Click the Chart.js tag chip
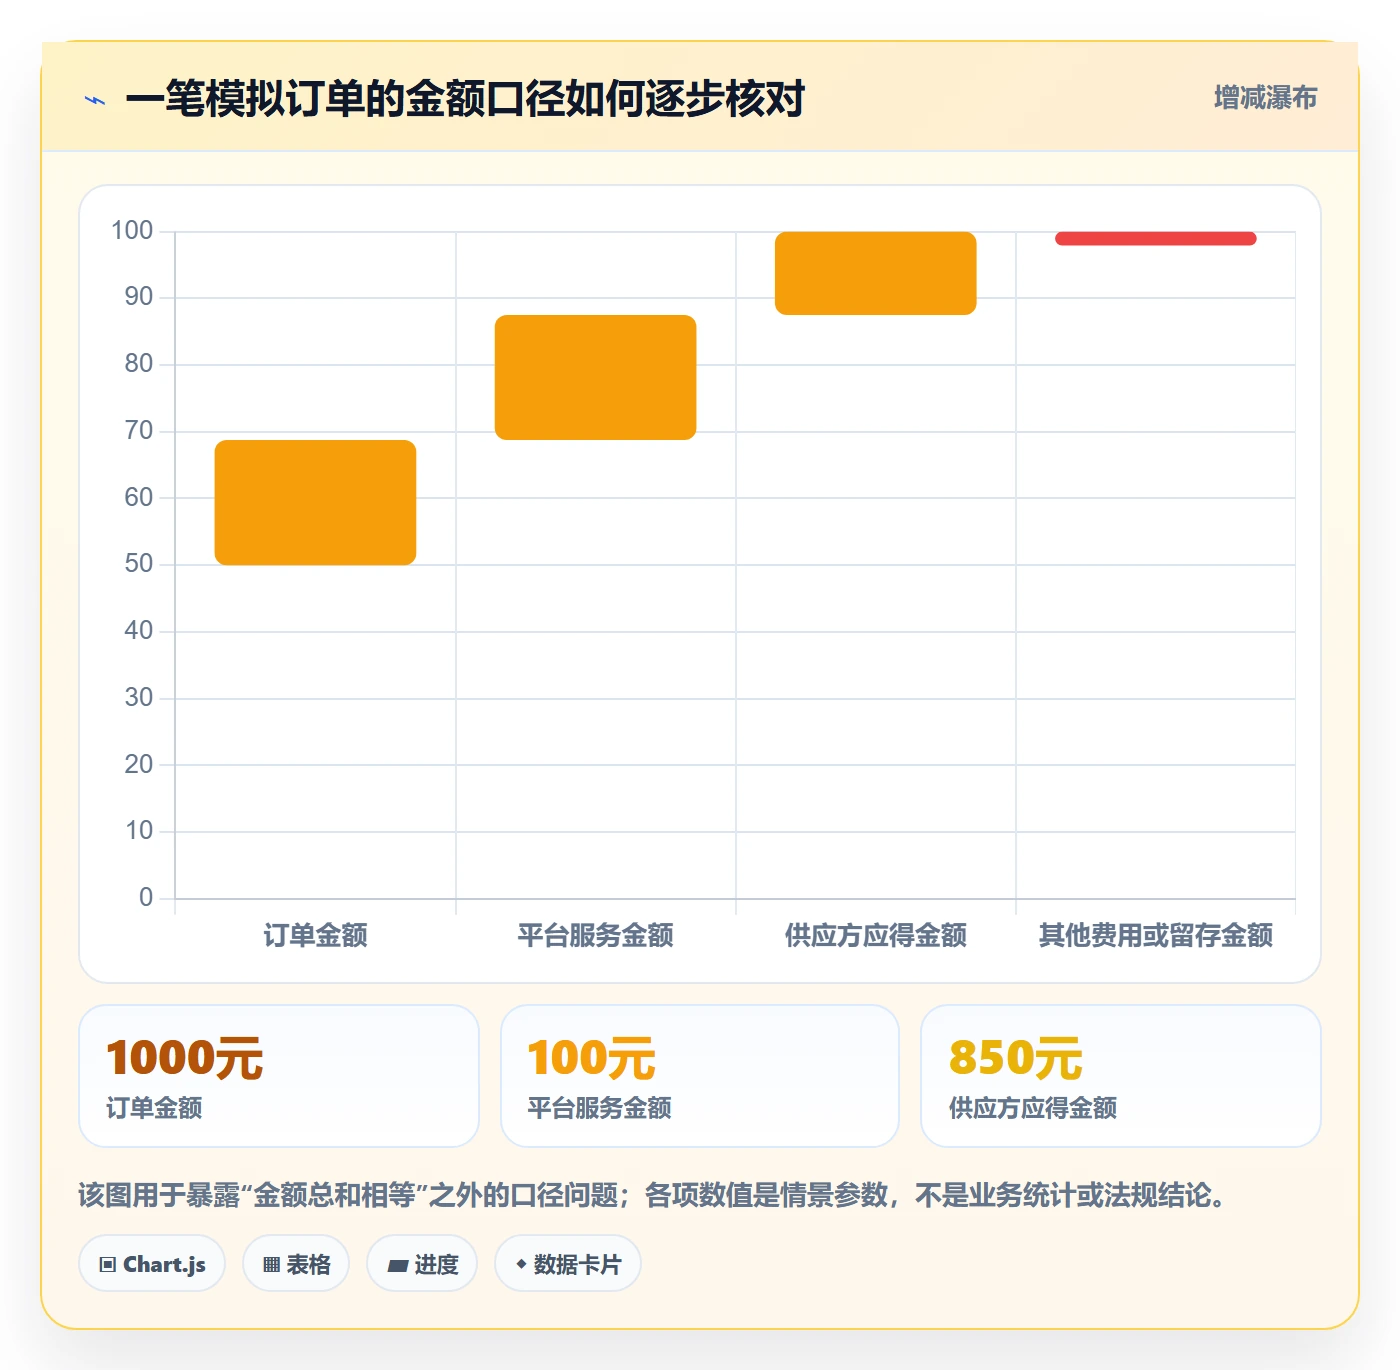The image size is (1400, 1370). pyautogui.click(x=152, y=1264)
